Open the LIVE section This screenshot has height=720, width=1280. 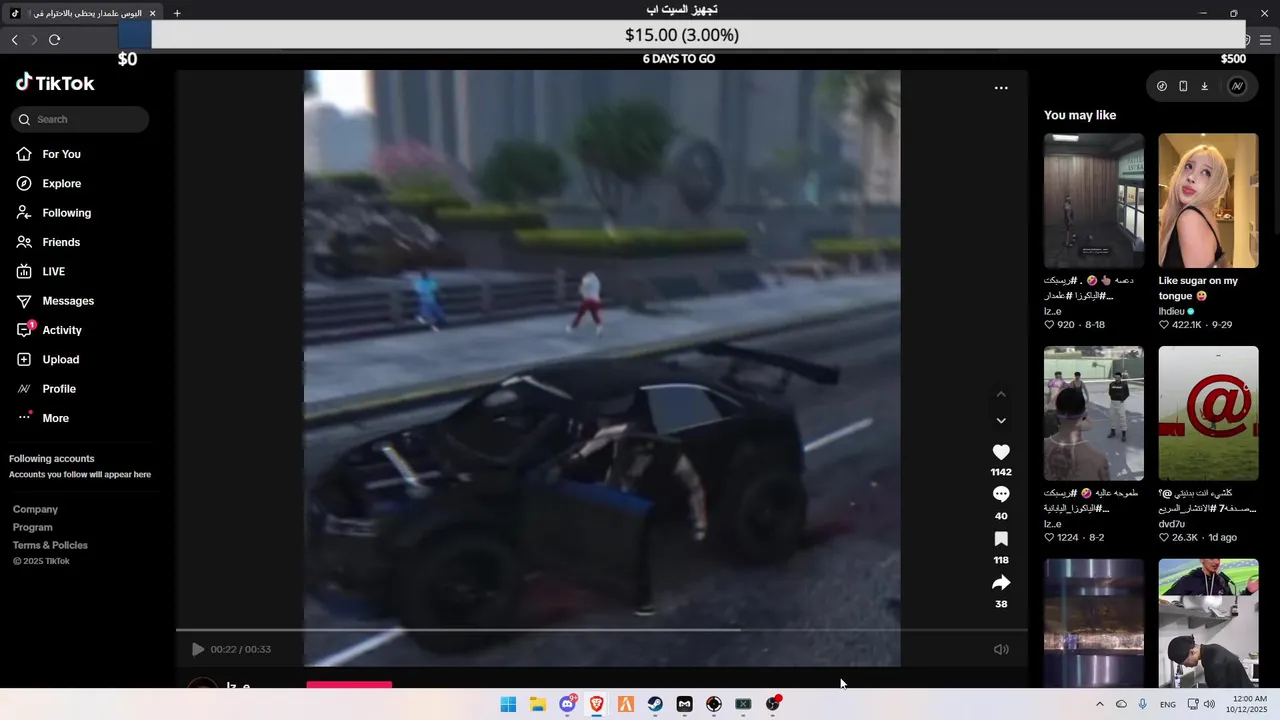point(53,271)
